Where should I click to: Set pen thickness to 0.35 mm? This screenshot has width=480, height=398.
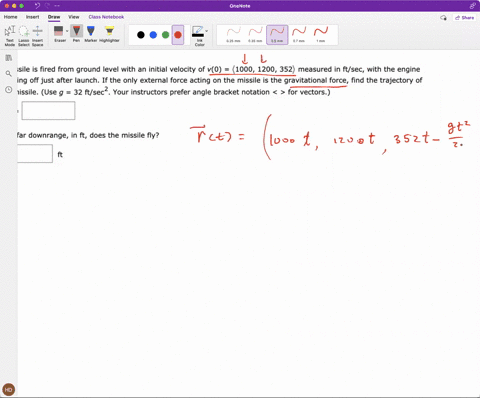click(x=255, y=35)
